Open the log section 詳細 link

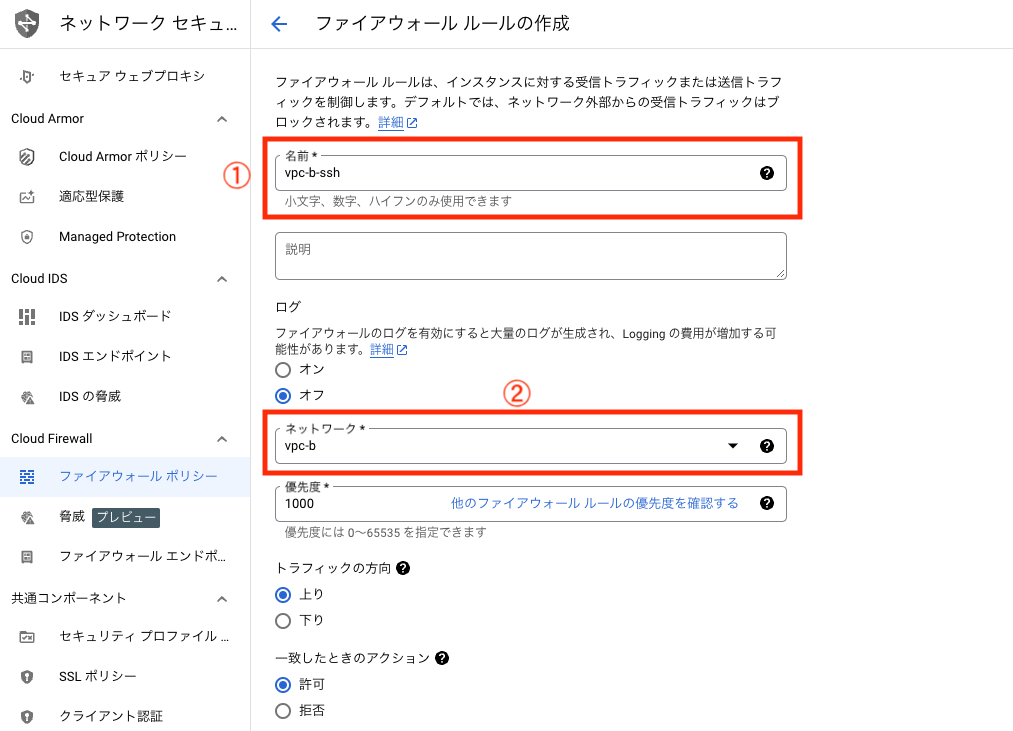click(382, 350)
